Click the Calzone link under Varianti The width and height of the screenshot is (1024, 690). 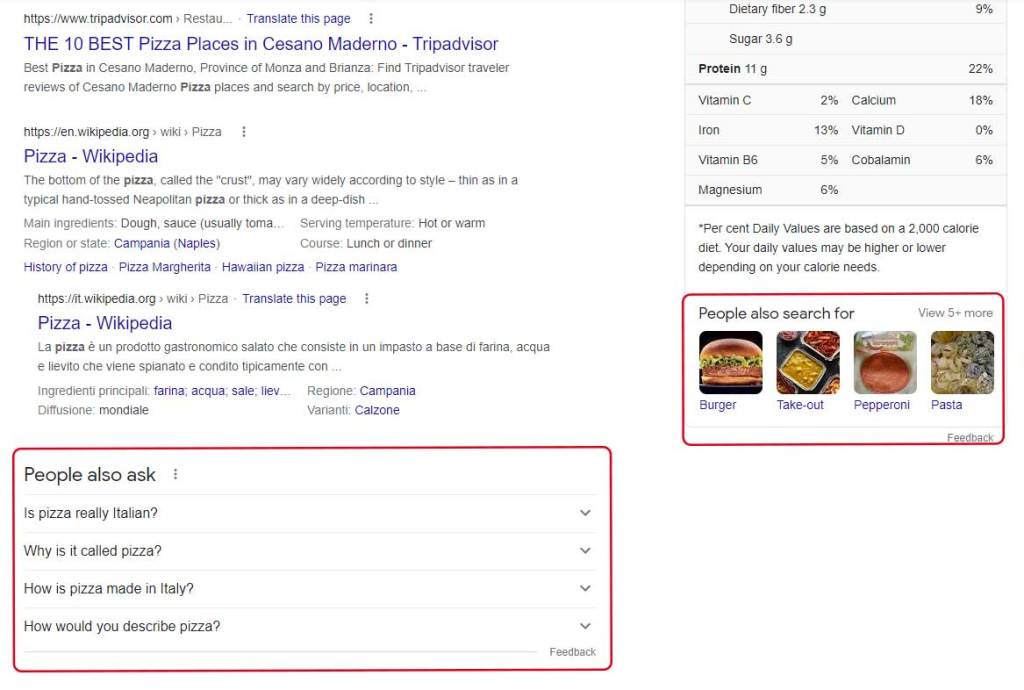tap(377, 410)
